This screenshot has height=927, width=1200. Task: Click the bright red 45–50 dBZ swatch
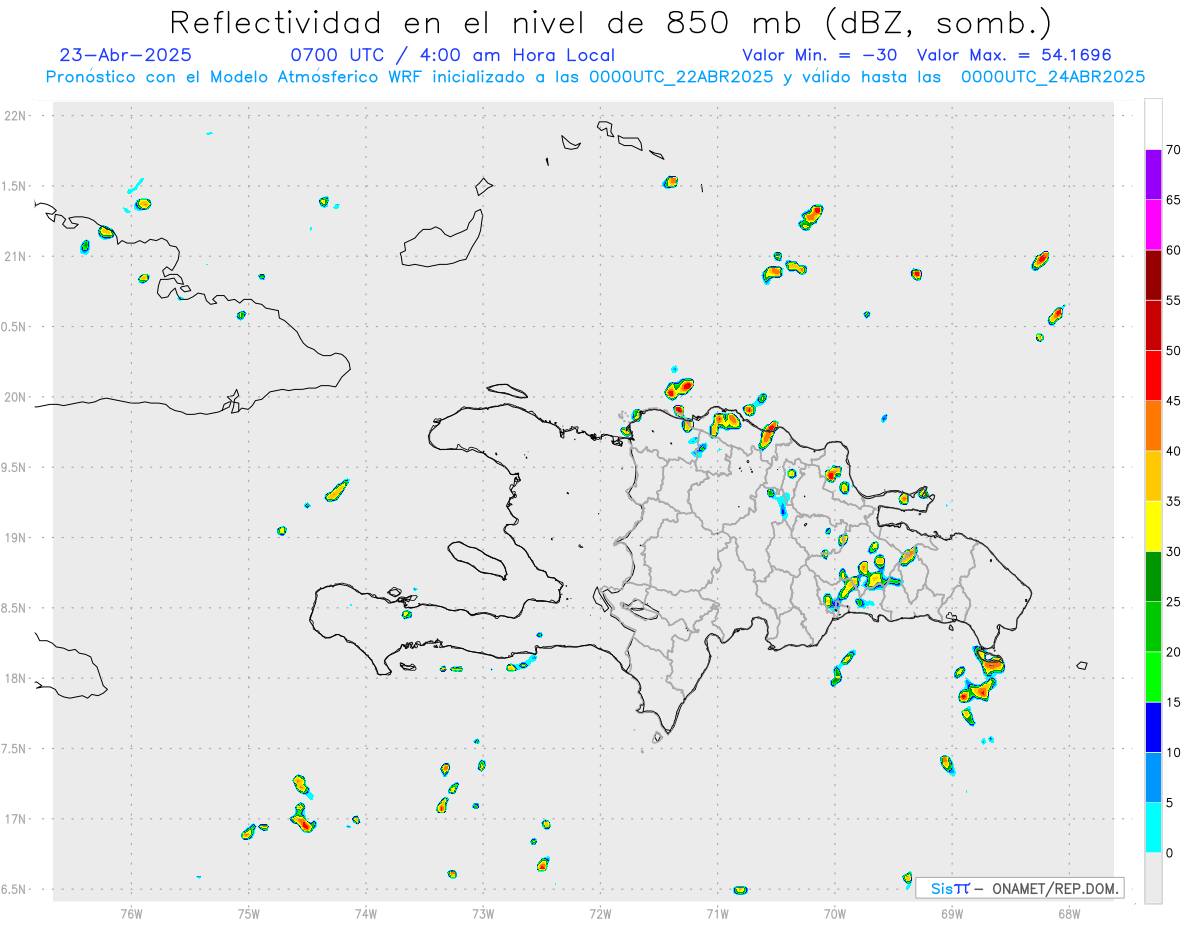pos(1153,375)
